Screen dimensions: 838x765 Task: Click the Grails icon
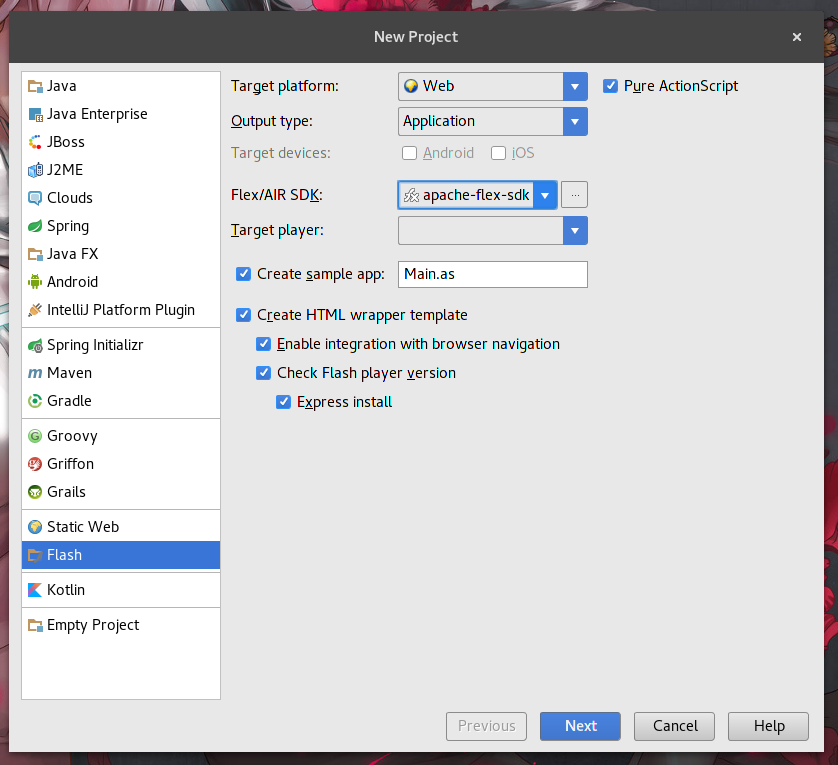click(x=35, y=492)
